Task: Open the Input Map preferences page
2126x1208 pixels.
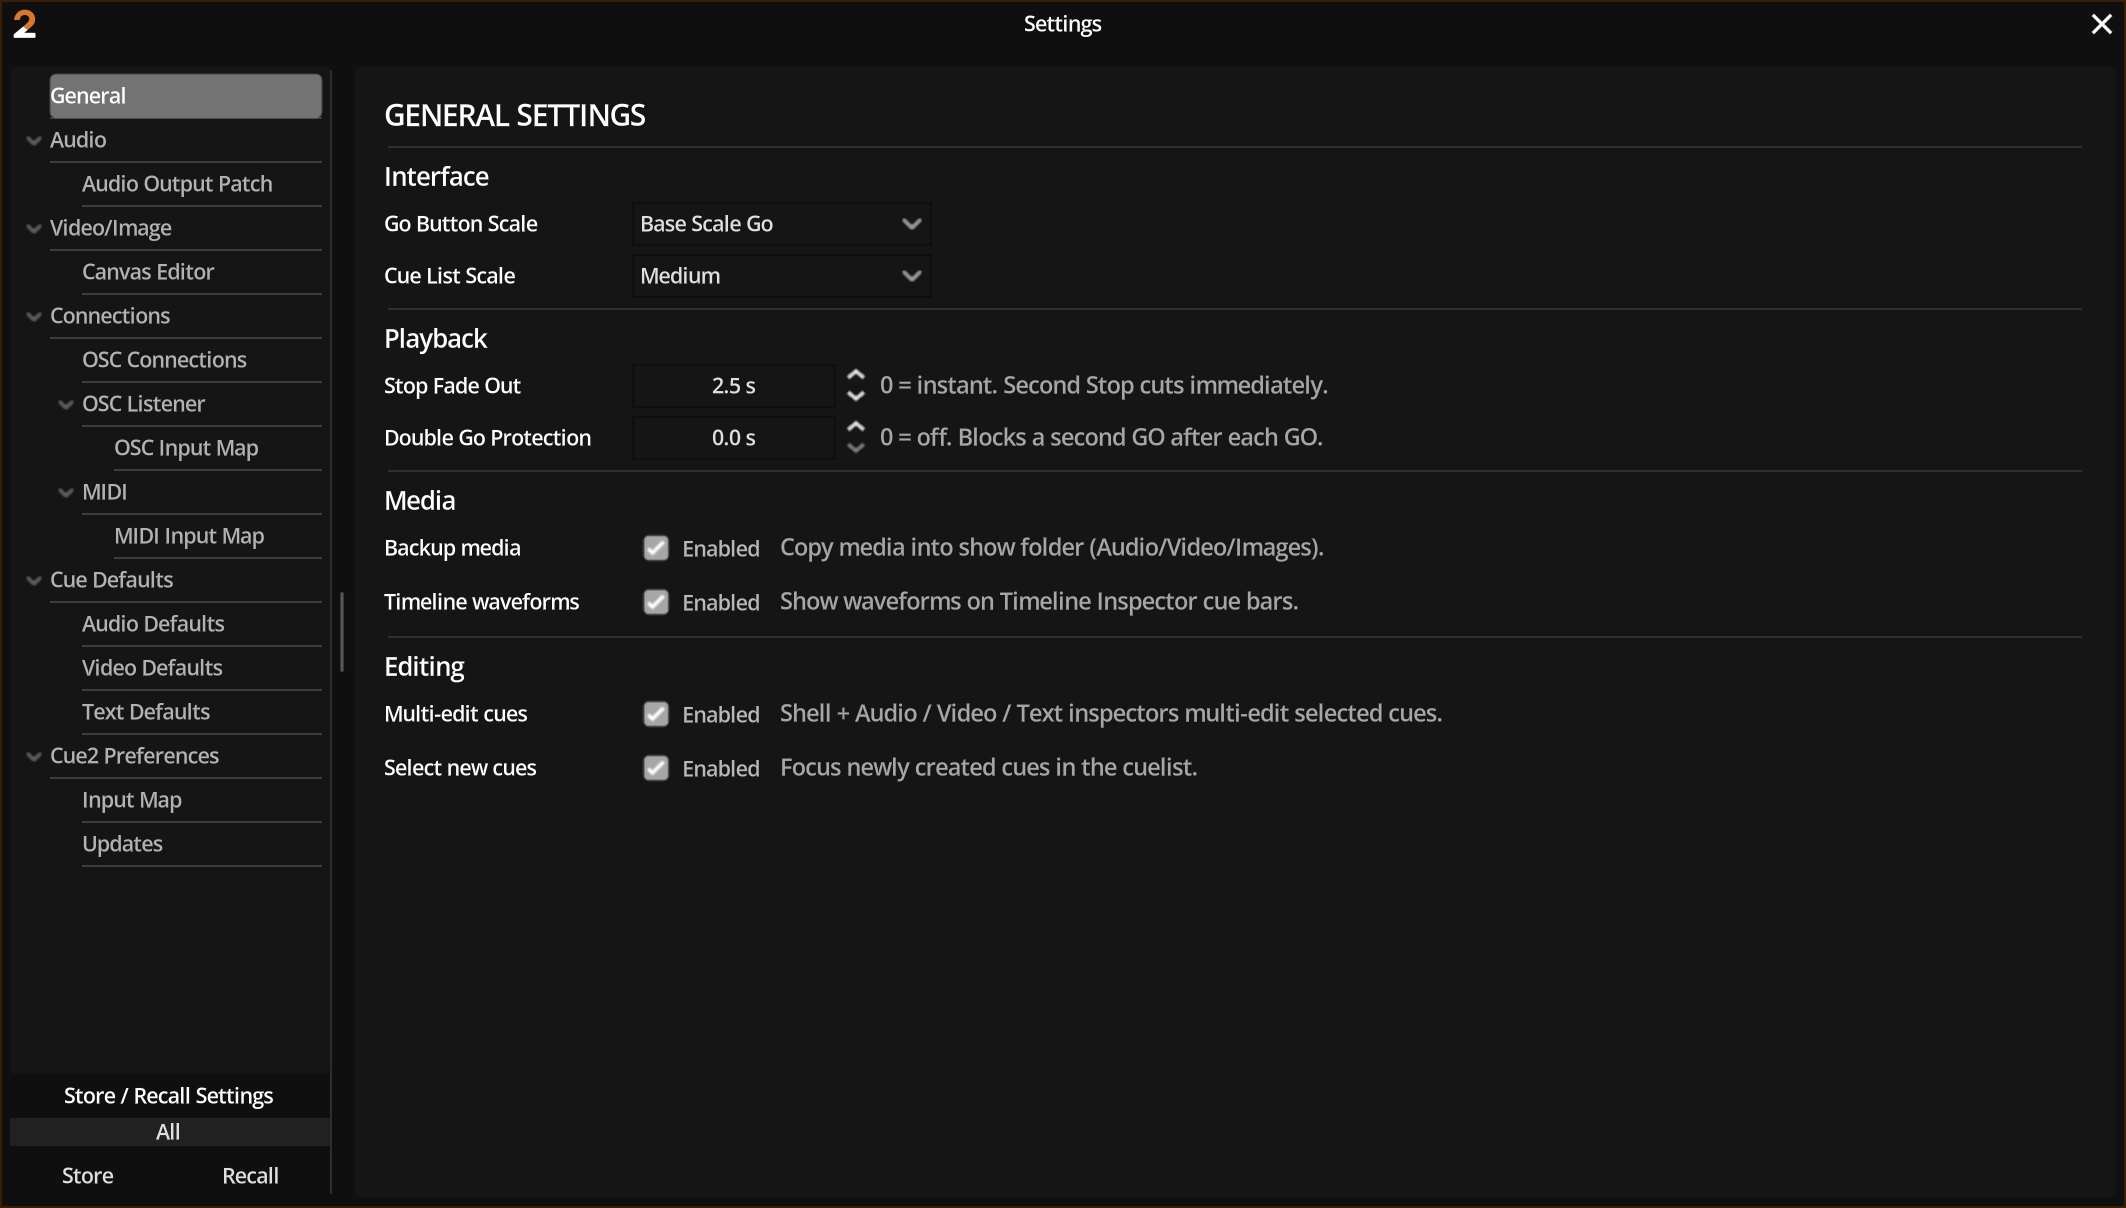Action: click(201, 800)
